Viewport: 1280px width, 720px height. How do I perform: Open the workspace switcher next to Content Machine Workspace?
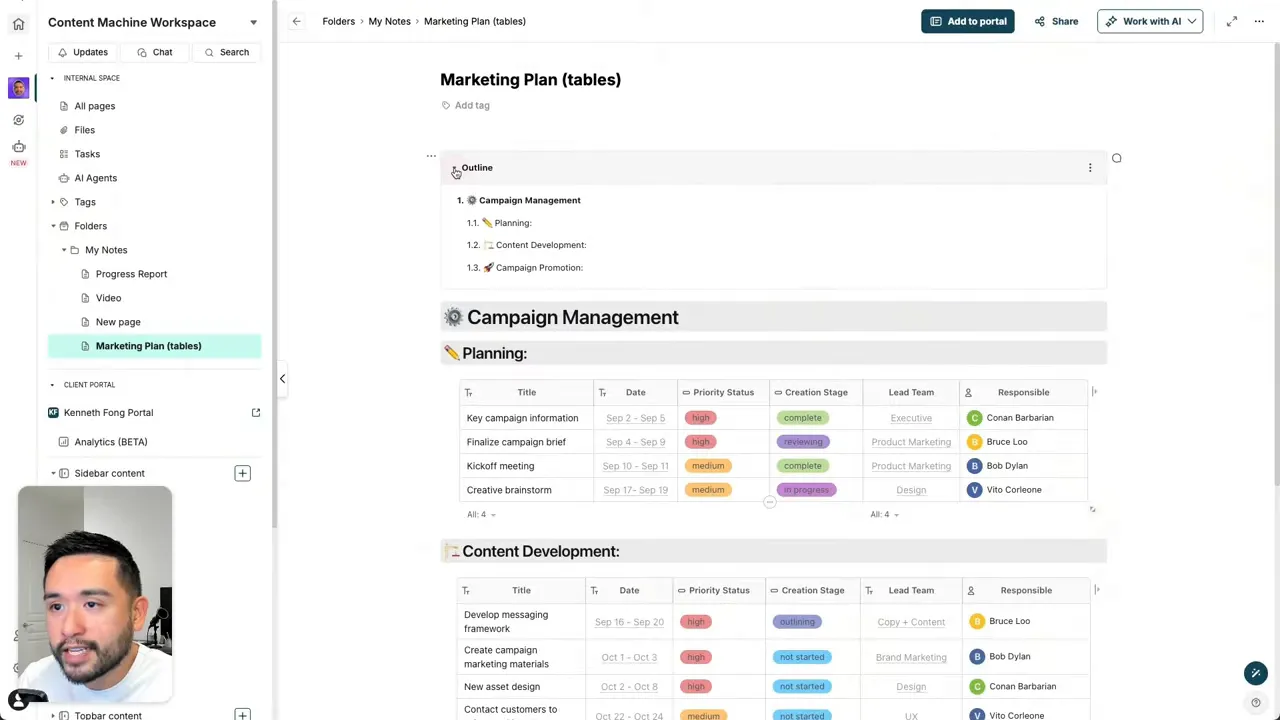tap(253, 21)
